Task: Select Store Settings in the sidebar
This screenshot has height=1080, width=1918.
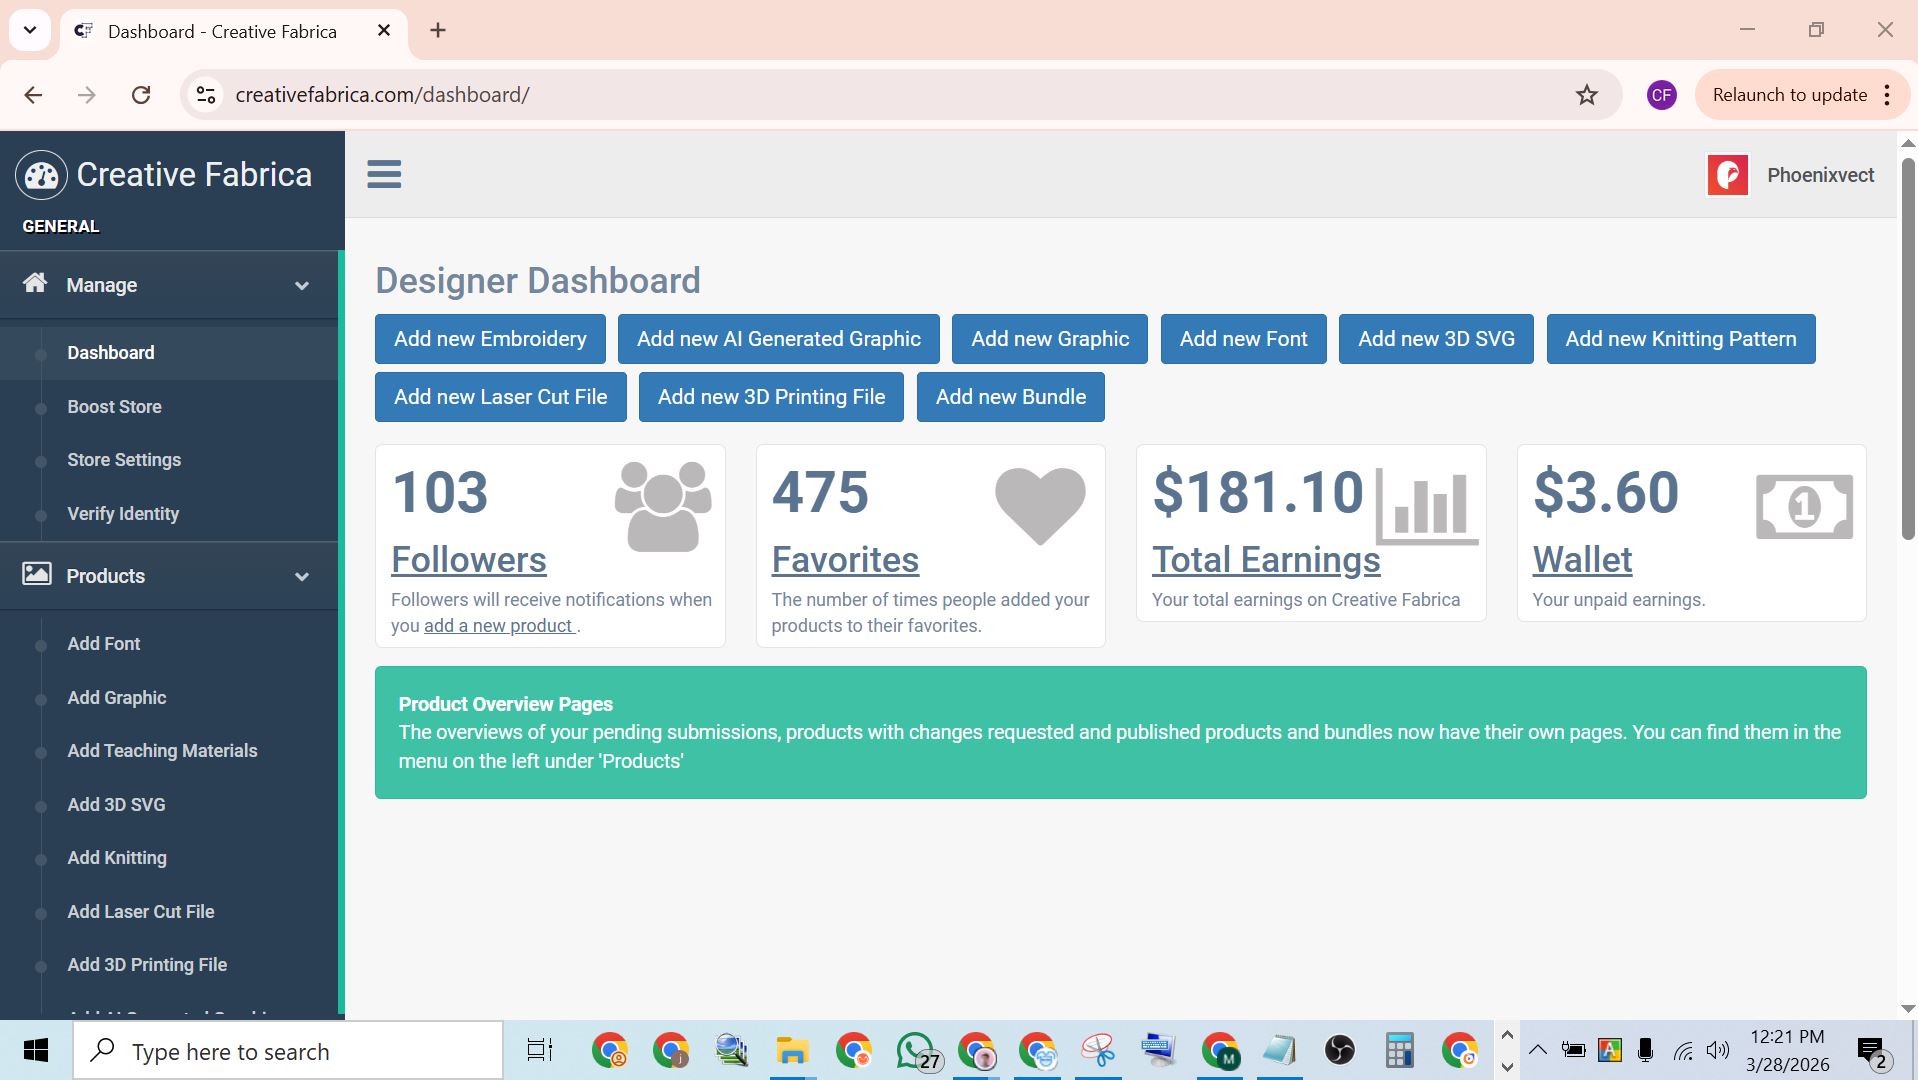Action: (124, 460)
